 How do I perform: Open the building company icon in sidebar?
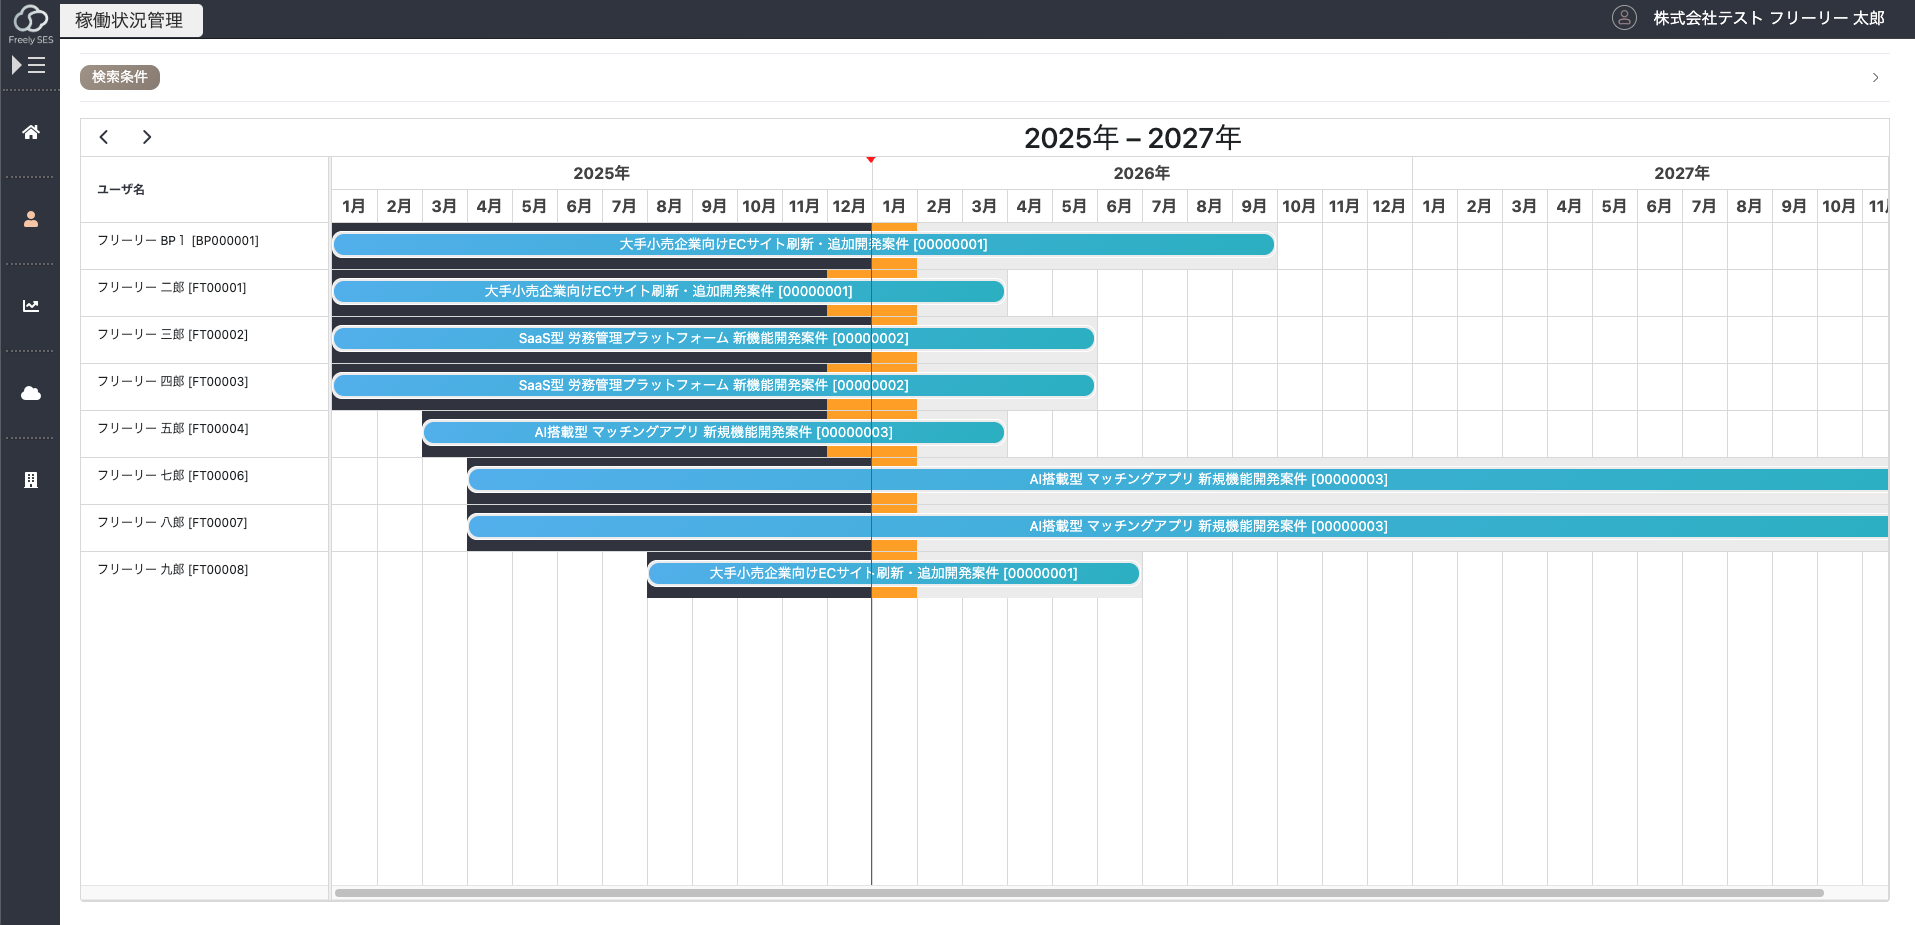click(31, 480)
